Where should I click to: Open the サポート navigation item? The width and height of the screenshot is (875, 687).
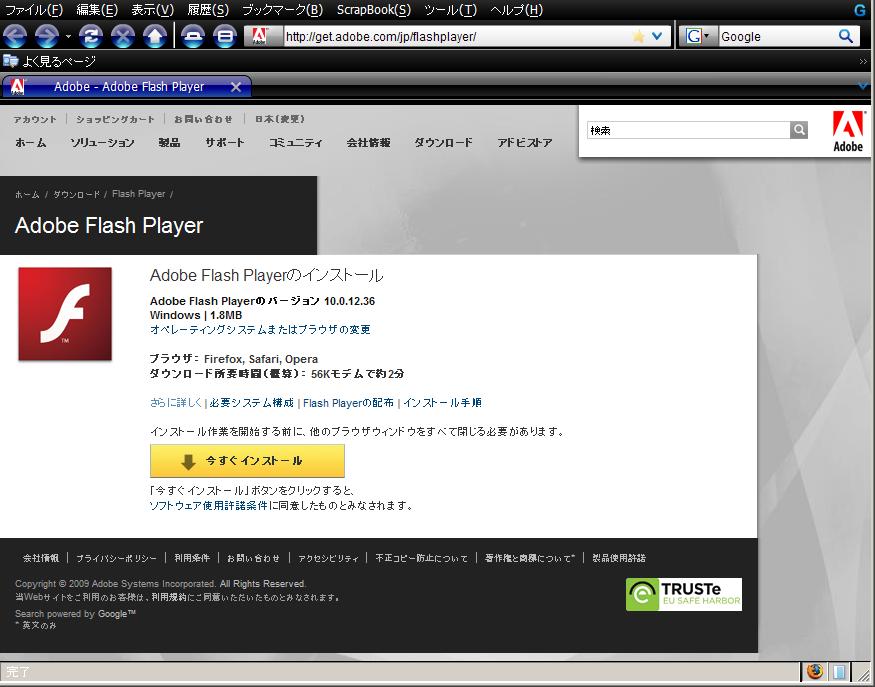pos(225,142)
